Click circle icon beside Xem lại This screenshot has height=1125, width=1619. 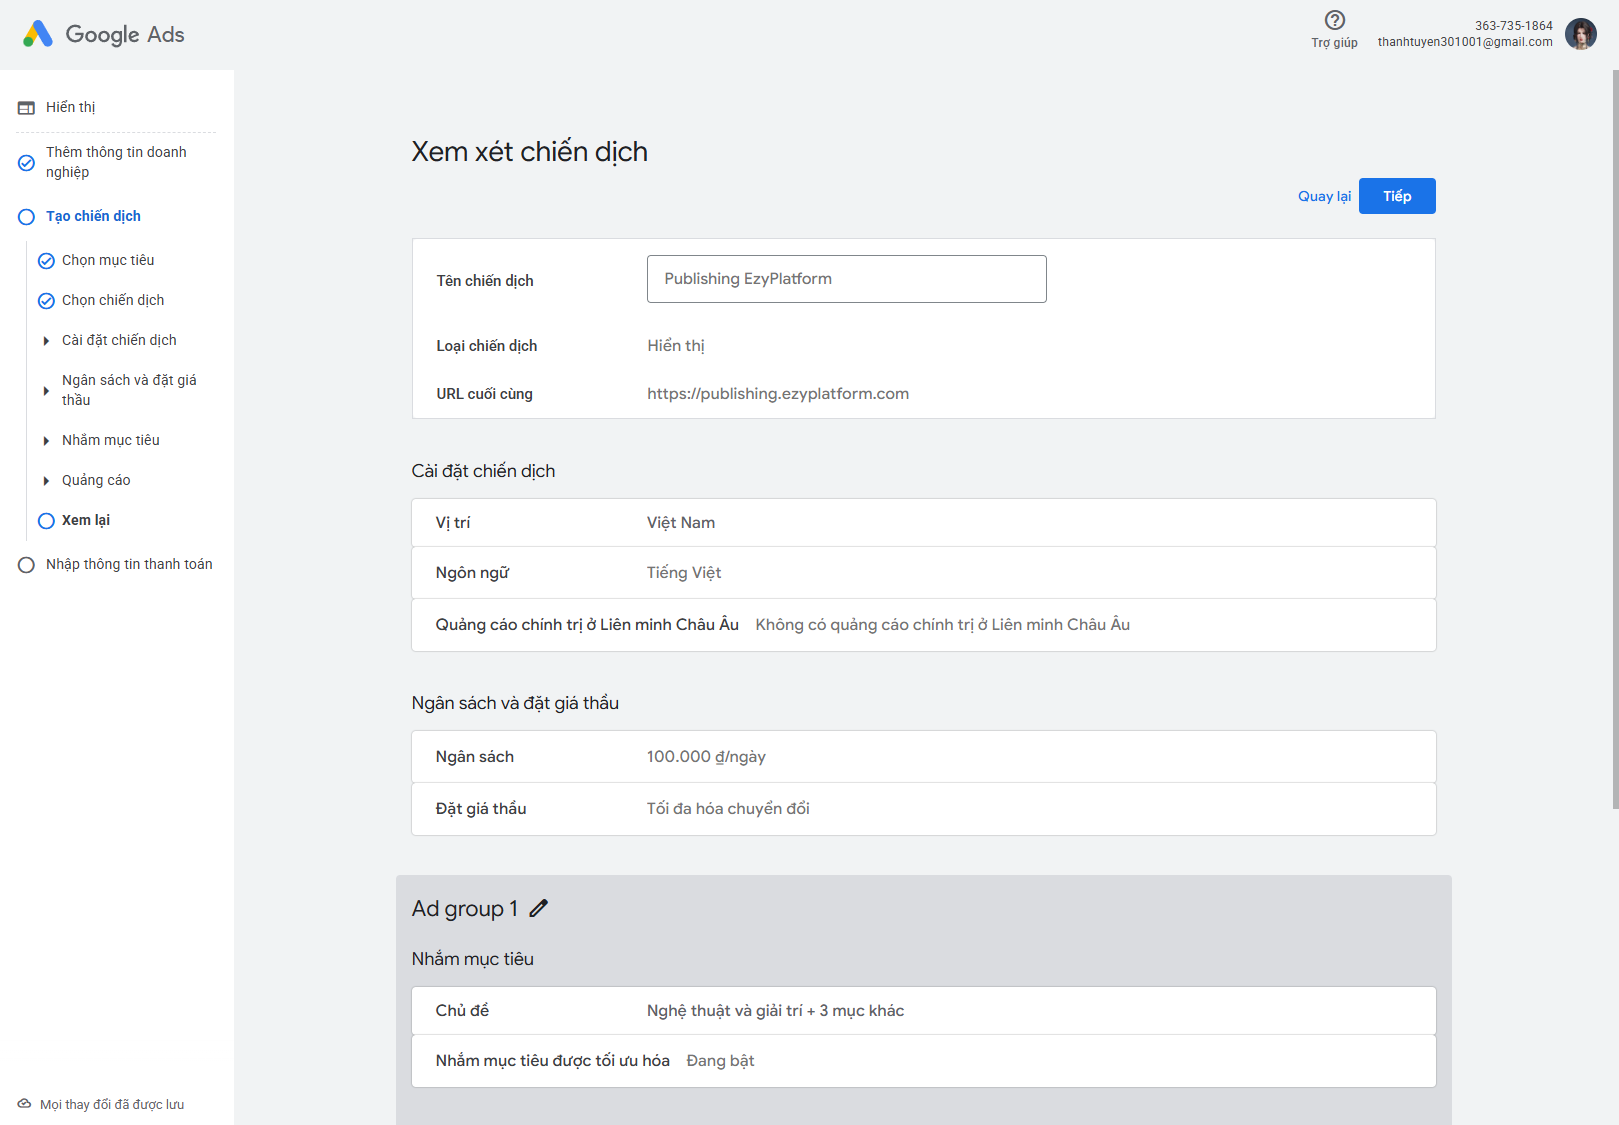pos(46,521)
